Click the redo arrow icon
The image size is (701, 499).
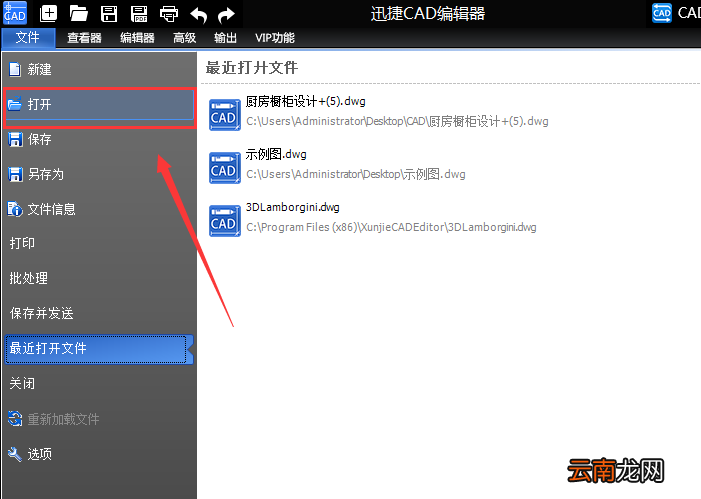click(226, 15)
